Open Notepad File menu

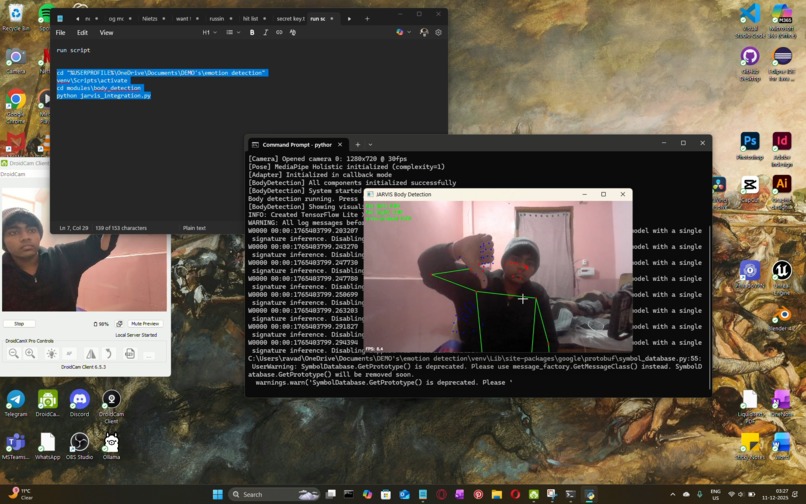(60, 32)
